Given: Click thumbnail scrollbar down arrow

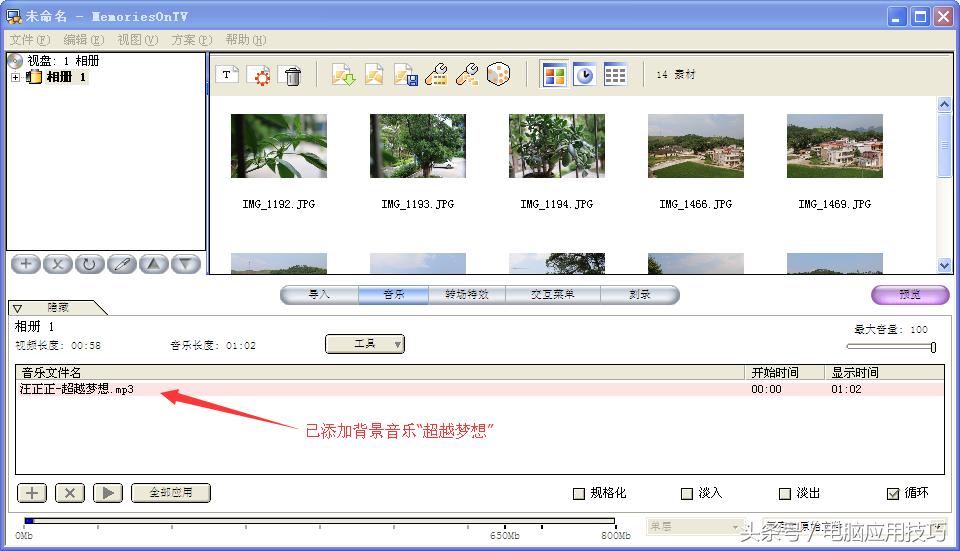Looking at the screenshot, I should pyautogui.click(x=944, y=266).
